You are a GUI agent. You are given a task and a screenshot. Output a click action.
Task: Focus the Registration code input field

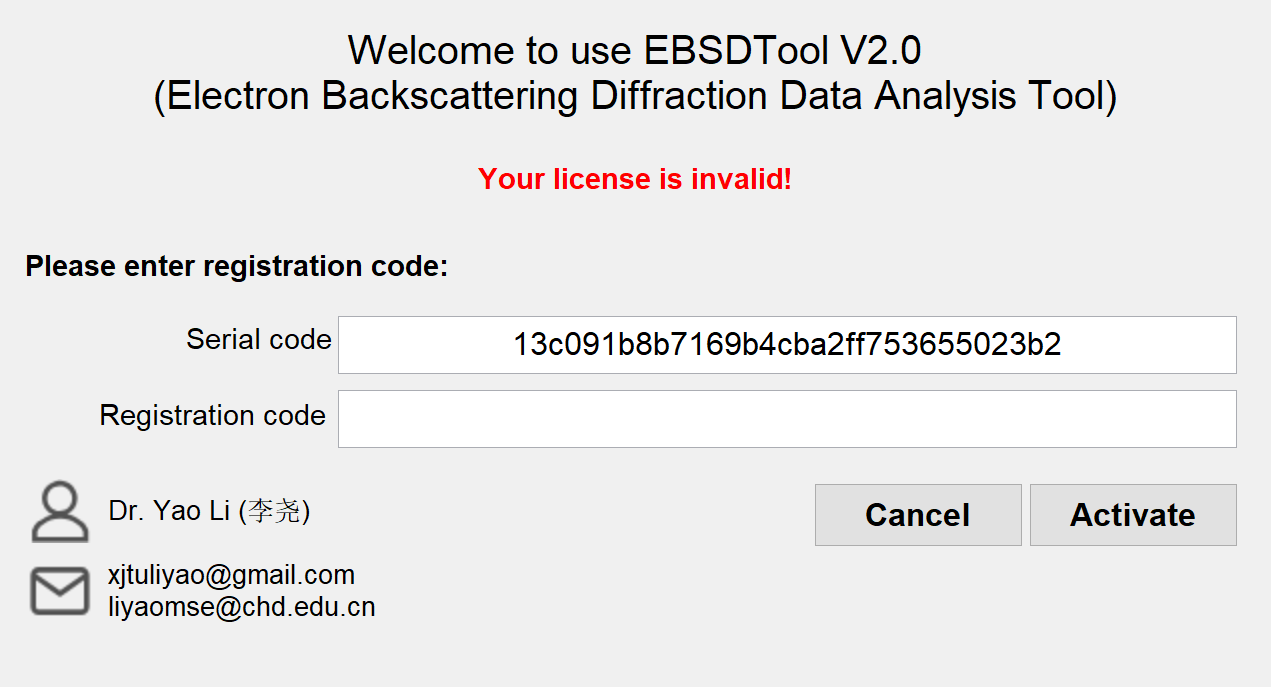click(787, 419)
